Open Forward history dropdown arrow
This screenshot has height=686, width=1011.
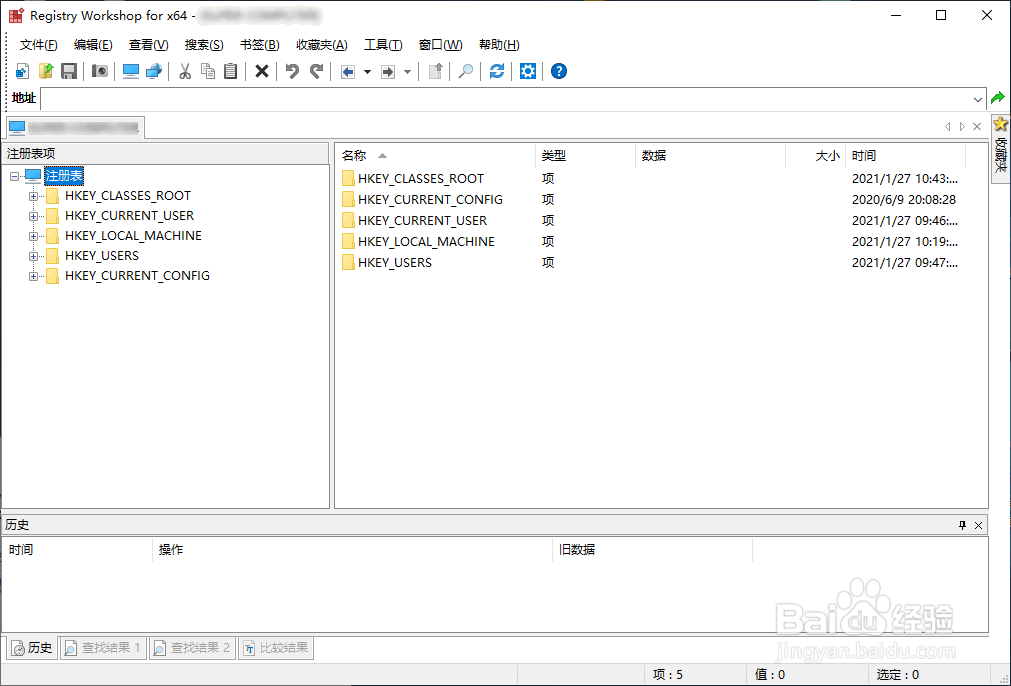pos(407,72)
